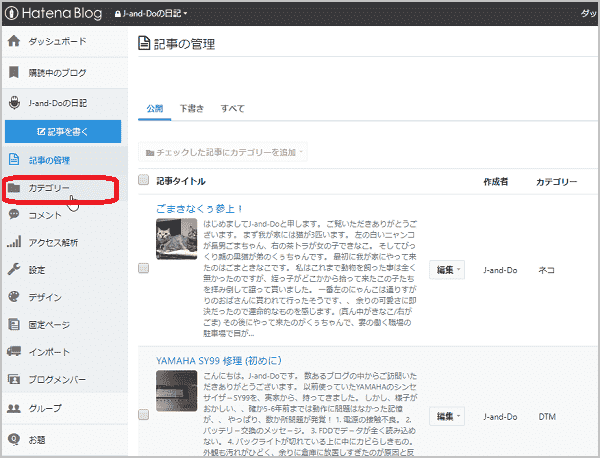Check the box for YAMAHA SY99 修理 article
The width and height of the screenshot is (600, 458).
[x=143, y=414]
